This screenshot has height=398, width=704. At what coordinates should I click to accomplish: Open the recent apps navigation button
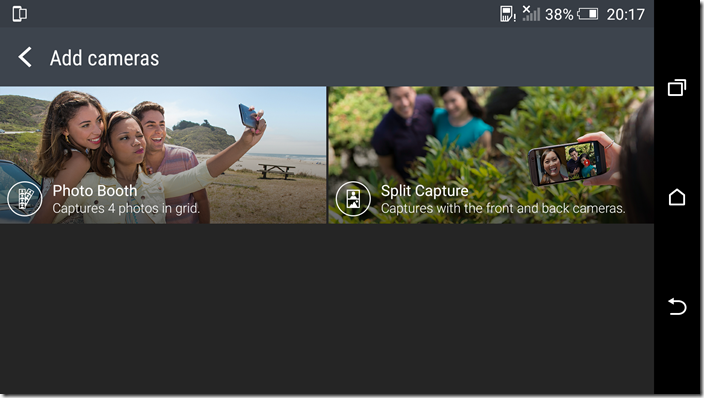point(677,87)
